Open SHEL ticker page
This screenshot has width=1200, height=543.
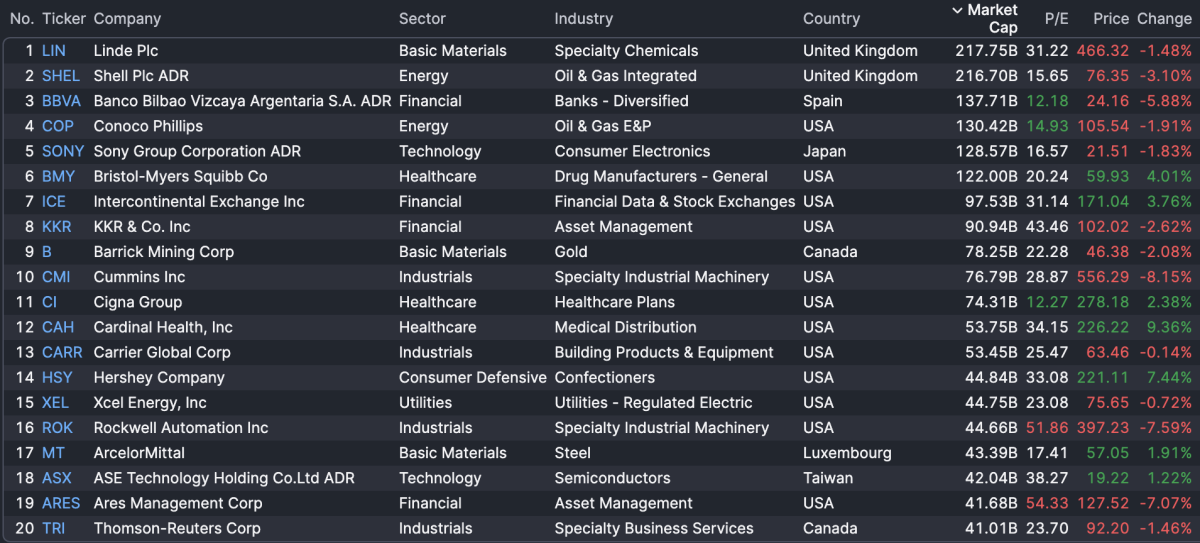click(x=60, y=76)
